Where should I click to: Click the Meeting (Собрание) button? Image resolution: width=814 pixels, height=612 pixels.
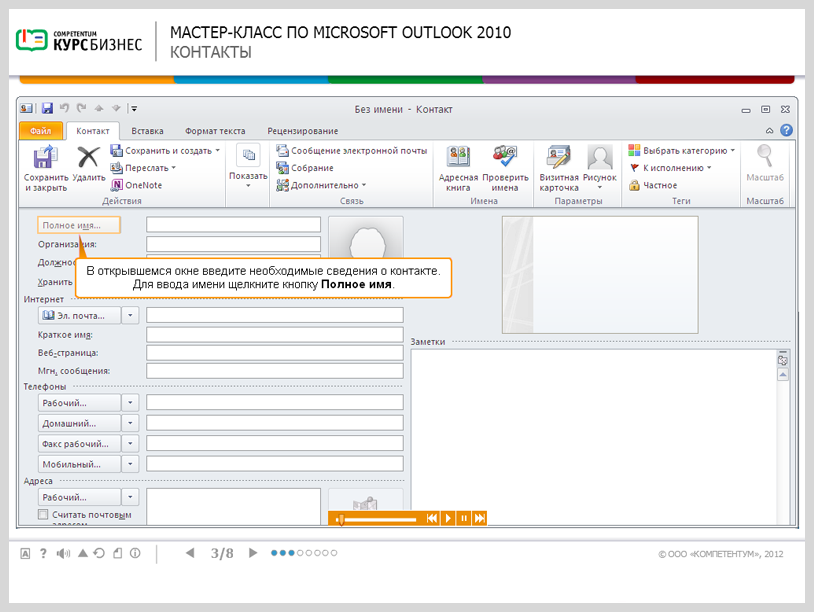pos(305,168)
